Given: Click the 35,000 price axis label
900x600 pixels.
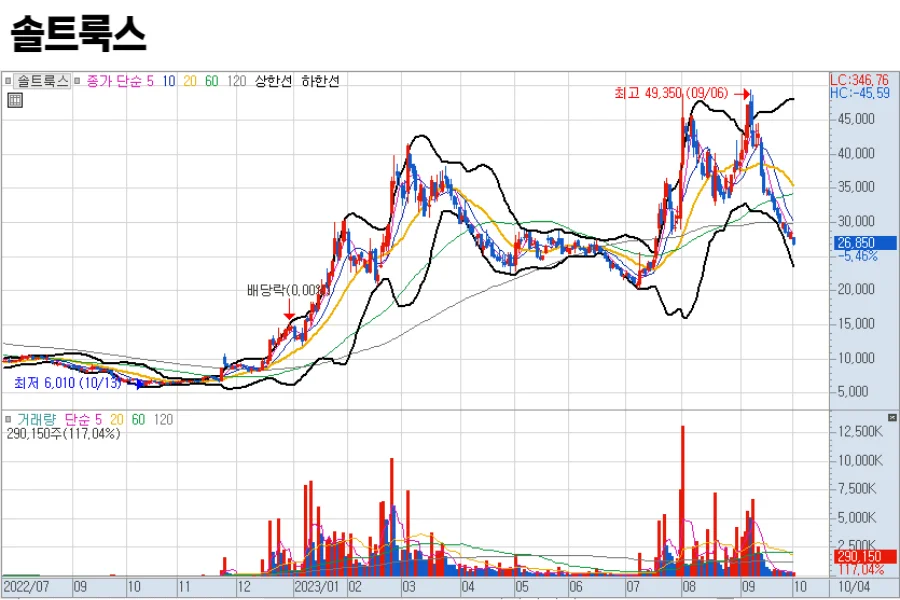Looking at the screenshot, I should click(856, 187).
